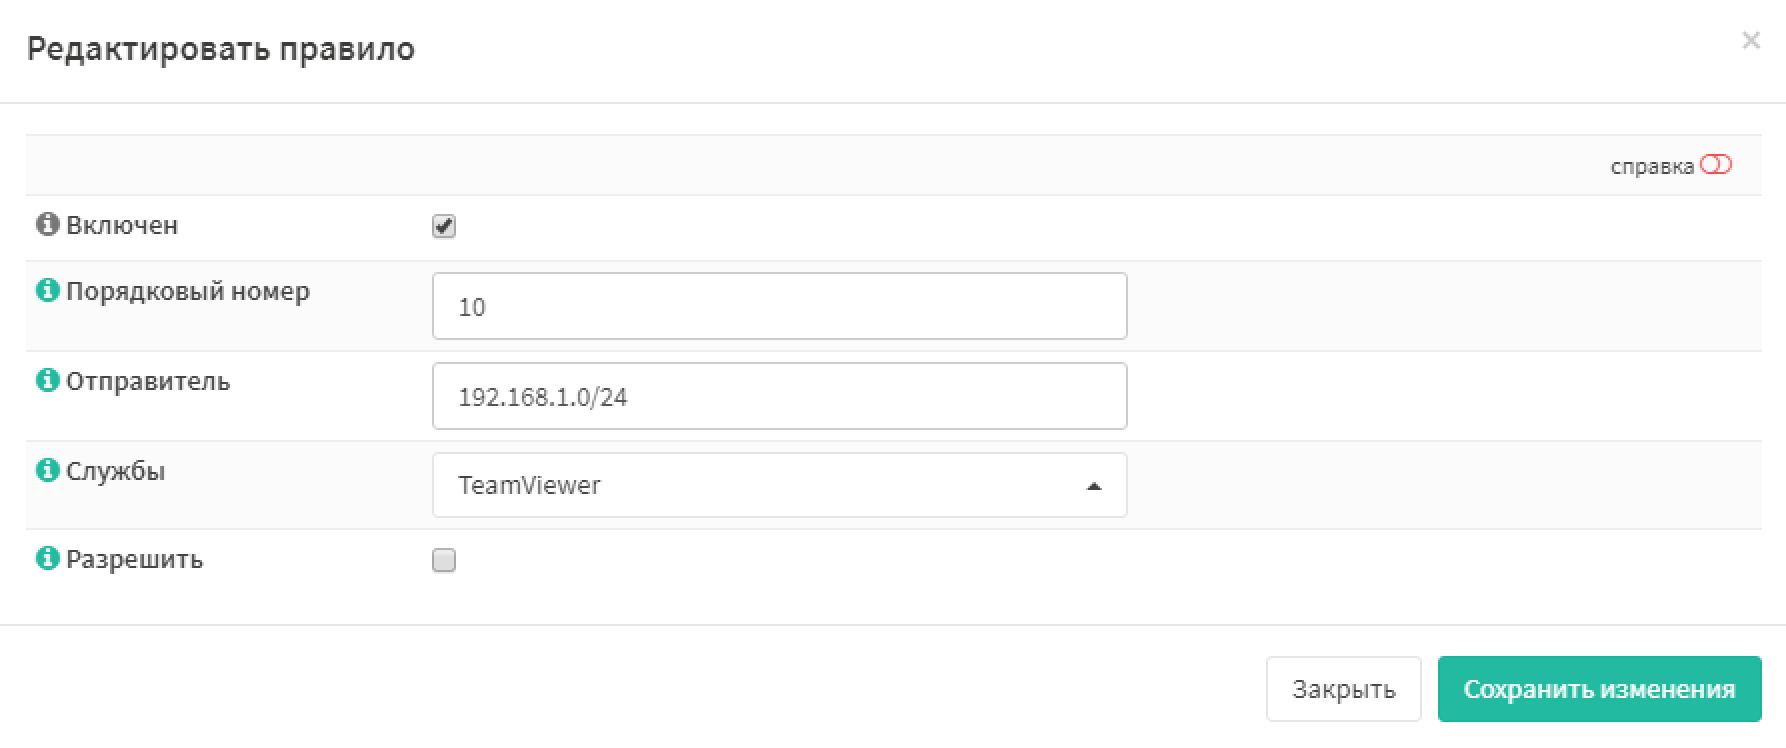Close the dialog with the X icon

click(1751, 41)
